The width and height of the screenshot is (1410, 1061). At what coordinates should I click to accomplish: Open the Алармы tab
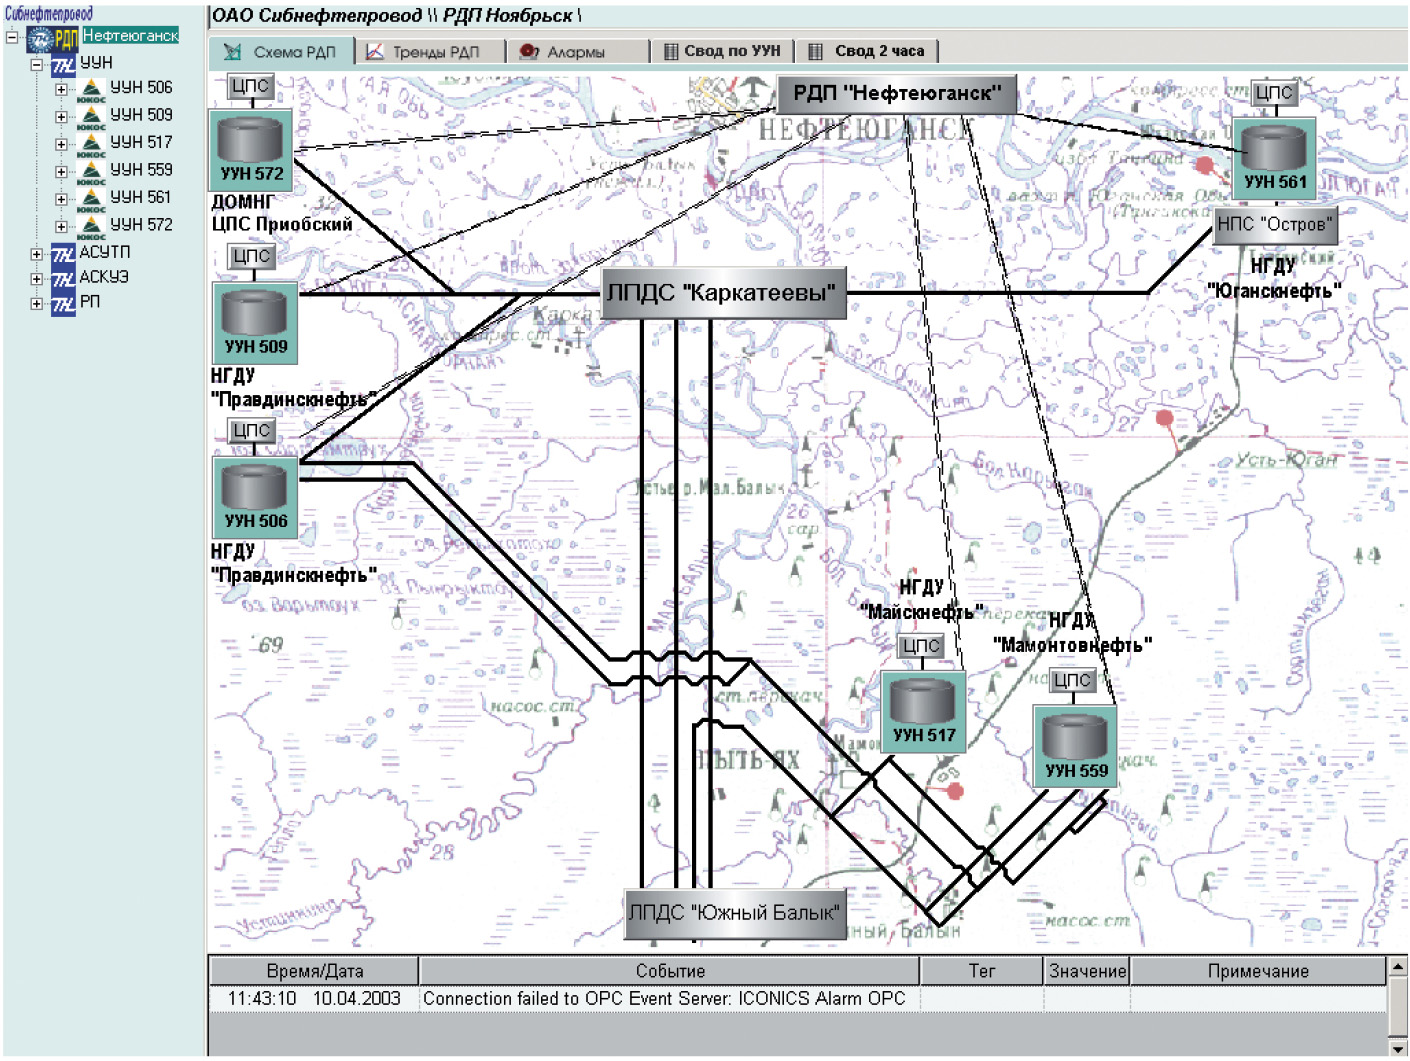(578, 52)
